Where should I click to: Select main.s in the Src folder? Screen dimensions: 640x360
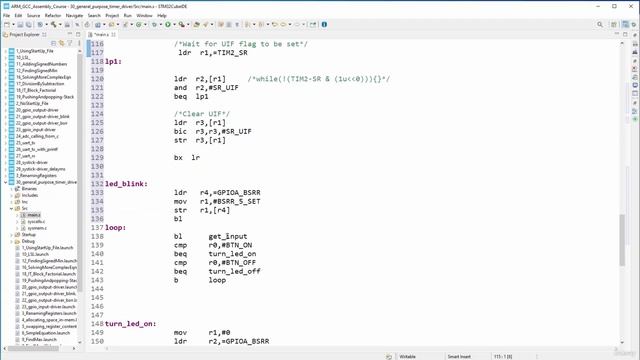click(x=34, y=215)
